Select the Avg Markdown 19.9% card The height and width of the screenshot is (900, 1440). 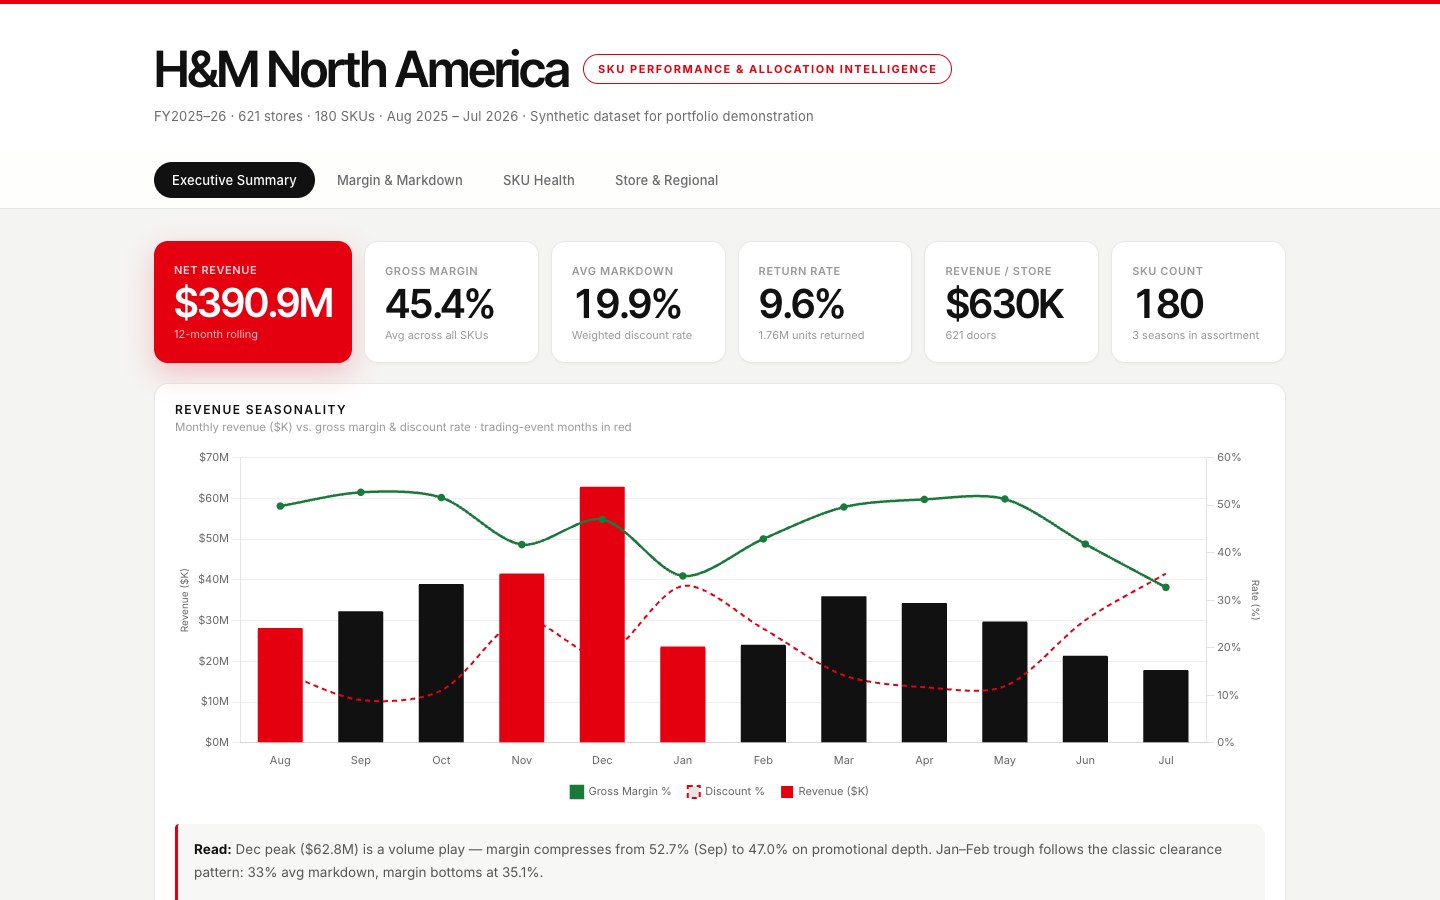(x=638, y=302)
